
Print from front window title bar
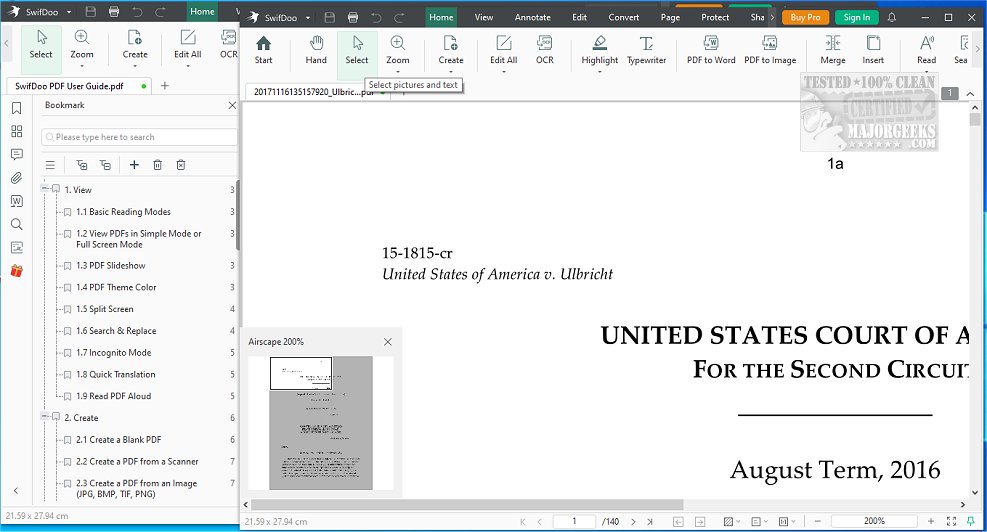coord(353,17)
